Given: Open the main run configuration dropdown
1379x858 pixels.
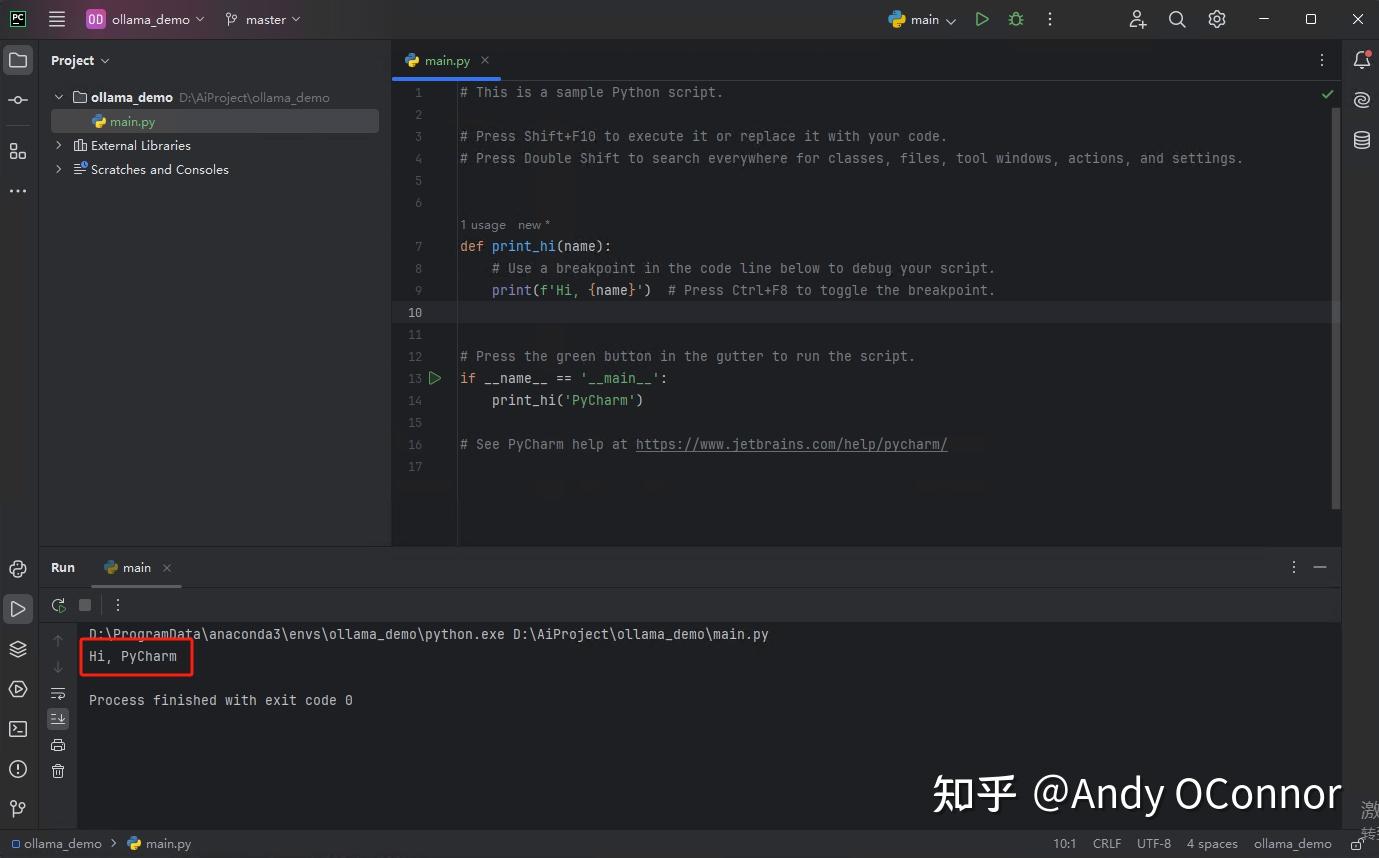Looking at the screenshot, I should pos(921,19).
